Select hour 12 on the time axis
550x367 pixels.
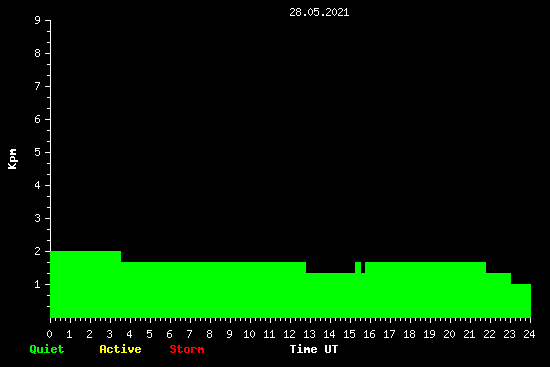click(x=289, y=334)
